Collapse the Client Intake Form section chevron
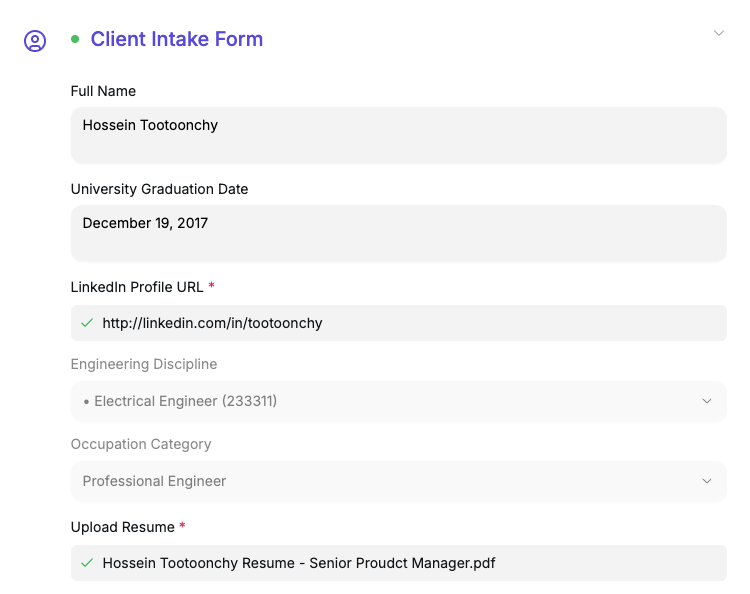750x594 pixels. pyautogui.click(x=718, y=33)
